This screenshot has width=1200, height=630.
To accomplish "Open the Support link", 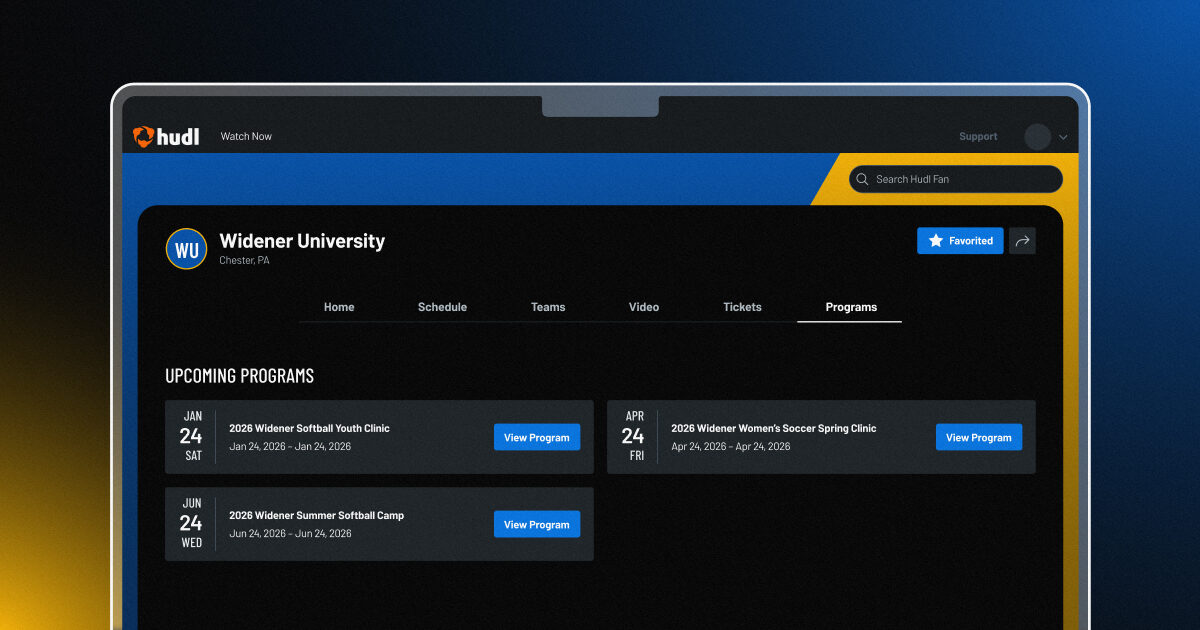I will 978,137.
